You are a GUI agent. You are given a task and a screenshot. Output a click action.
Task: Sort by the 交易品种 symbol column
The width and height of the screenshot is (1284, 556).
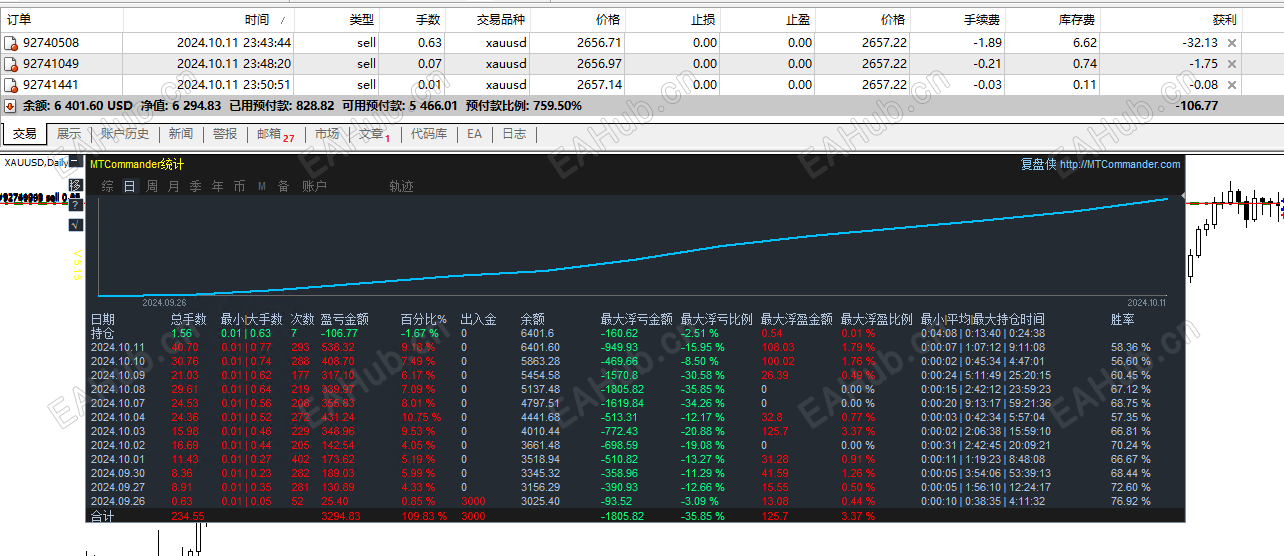coord(501,19)
